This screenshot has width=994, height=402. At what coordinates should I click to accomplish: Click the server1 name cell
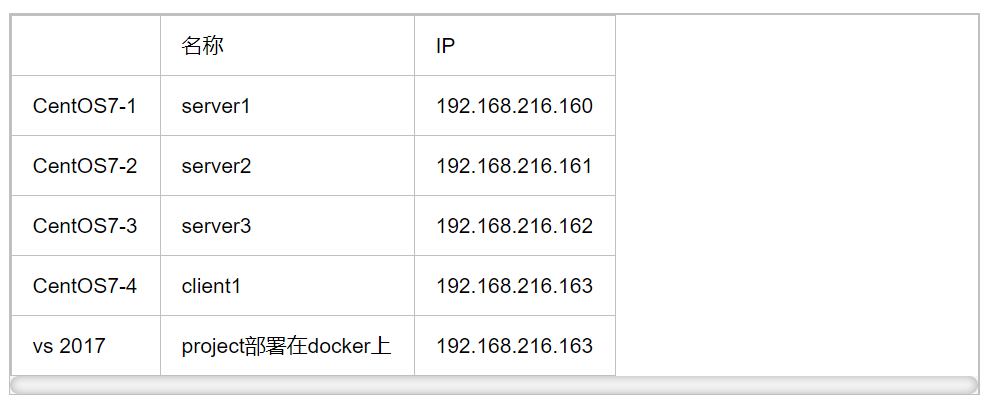coord(216,106)
